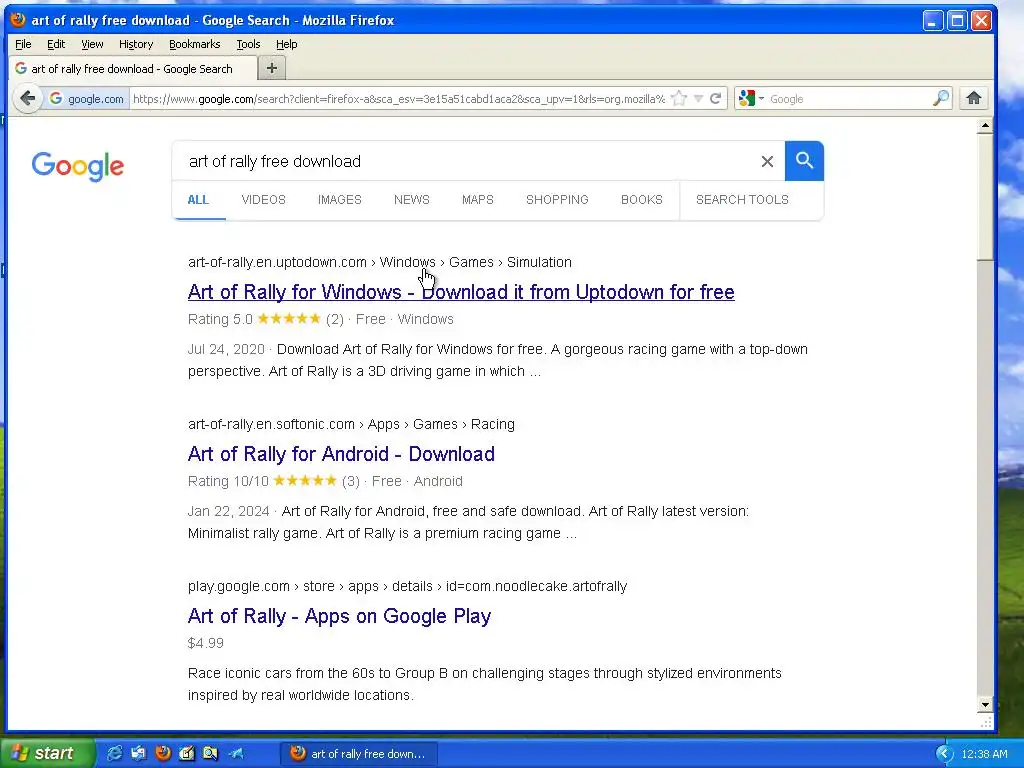Click the 'Jul 24, 2020' date text
This screenshot has width=1024, height=768.
226,349
